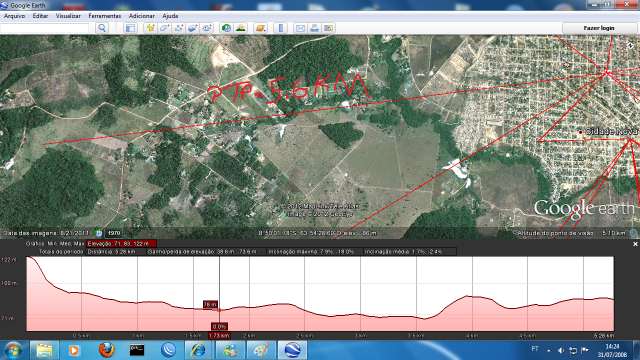The height and width of the screenshot is (360, 640).
Task: Select the add path tool
Action: pos(178,28)
